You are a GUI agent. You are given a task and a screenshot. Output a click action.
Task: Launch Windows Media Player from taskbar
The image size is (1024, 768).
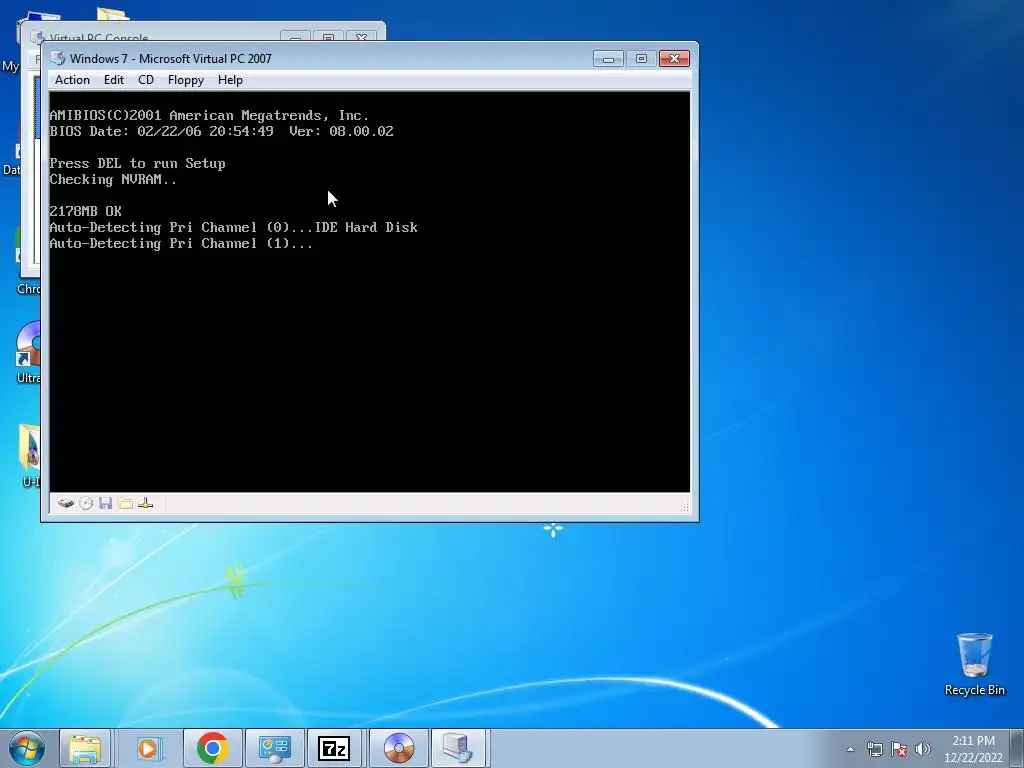[x=148, y=748]
